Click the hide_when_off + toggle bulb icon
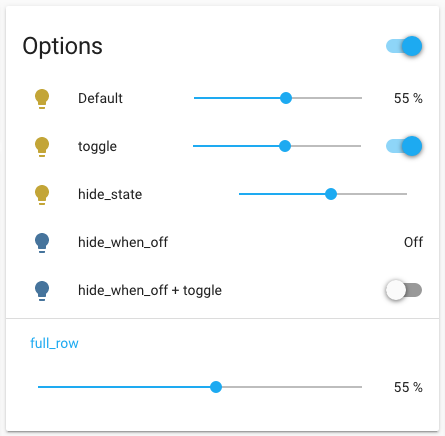445x436 pixels. [42, 291]
